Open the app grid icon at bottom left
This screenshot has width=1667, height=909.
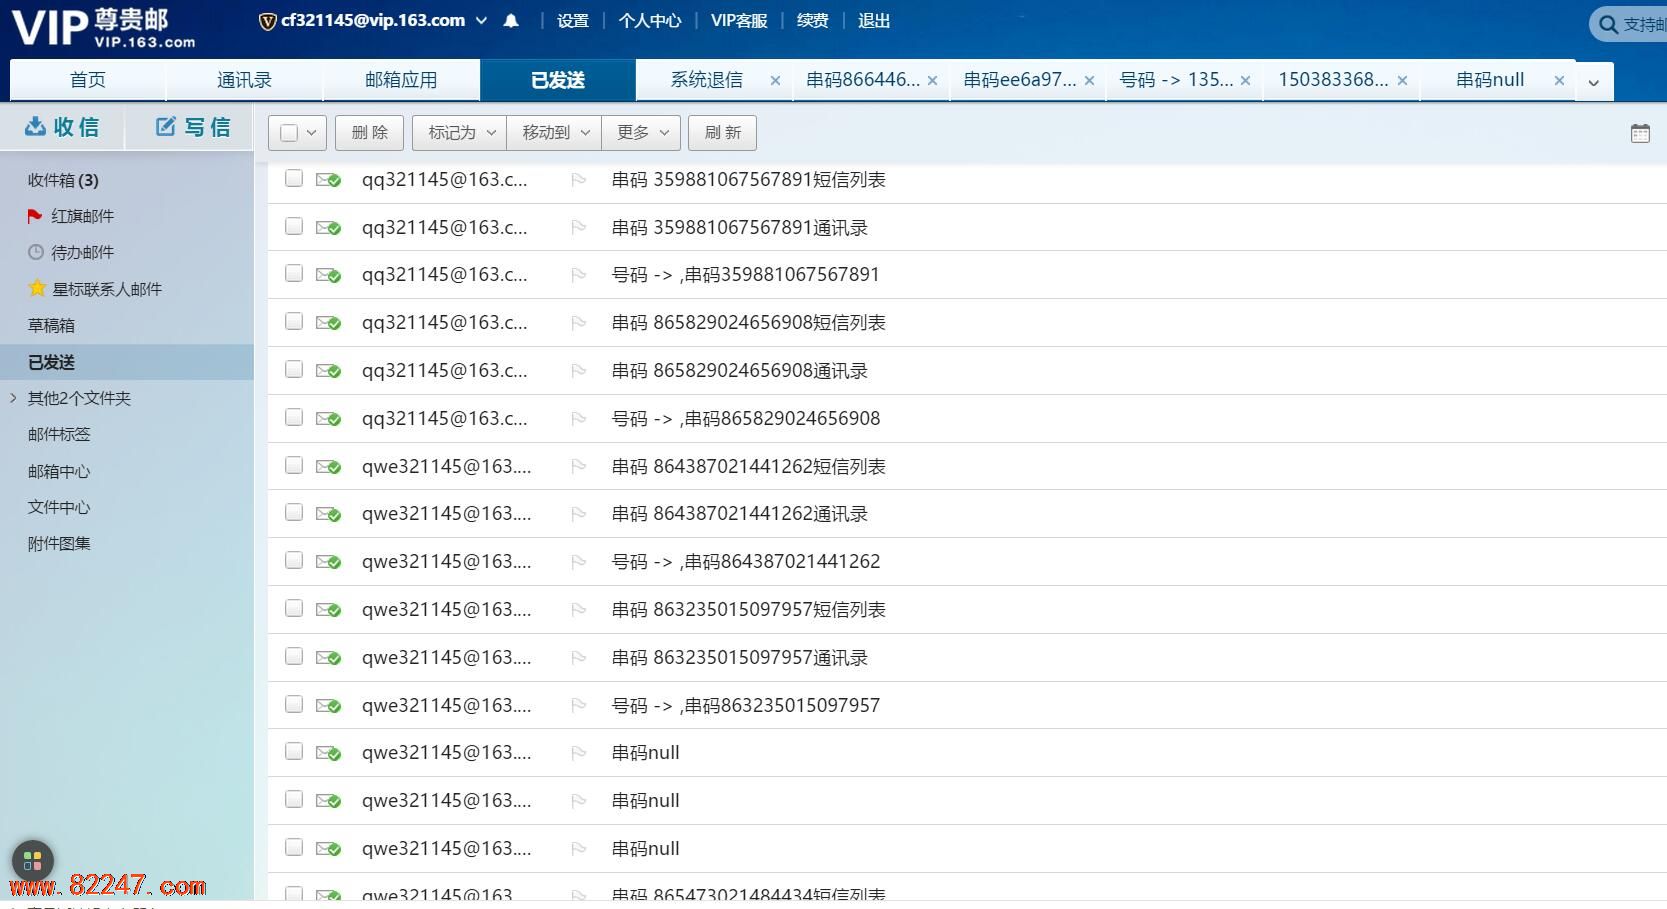click(32, 860)
